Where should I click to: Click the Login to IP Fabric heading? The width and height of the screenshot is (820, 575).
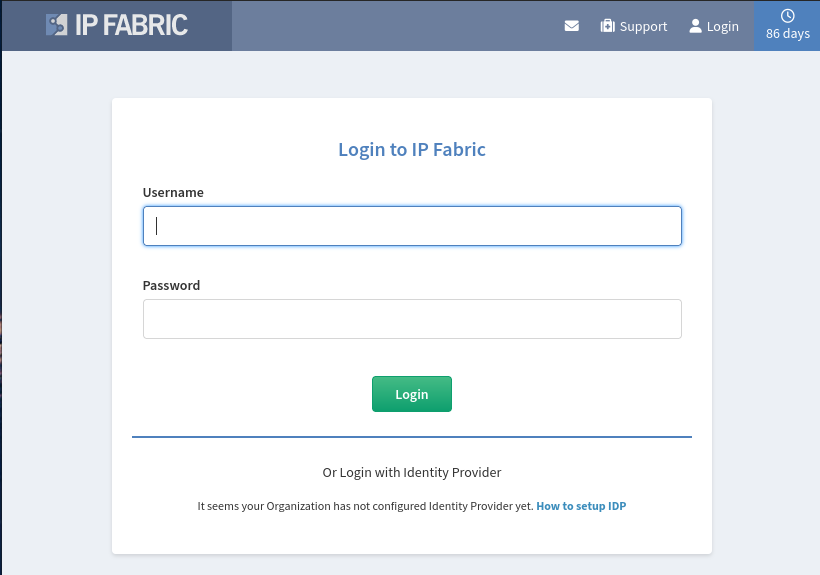(x=412, y=150)
